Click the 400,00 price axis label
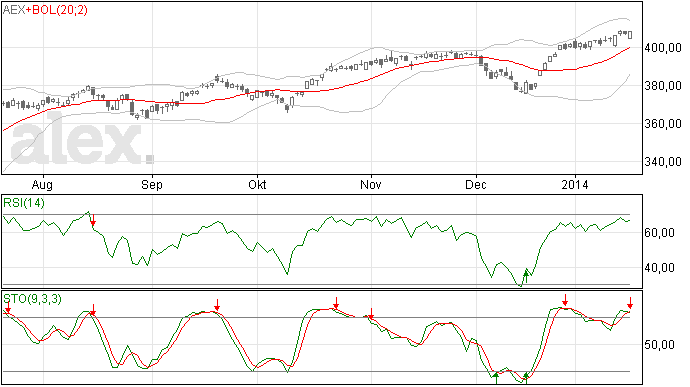This screenshot has height=387, width=690. click(x=663, y=48)
